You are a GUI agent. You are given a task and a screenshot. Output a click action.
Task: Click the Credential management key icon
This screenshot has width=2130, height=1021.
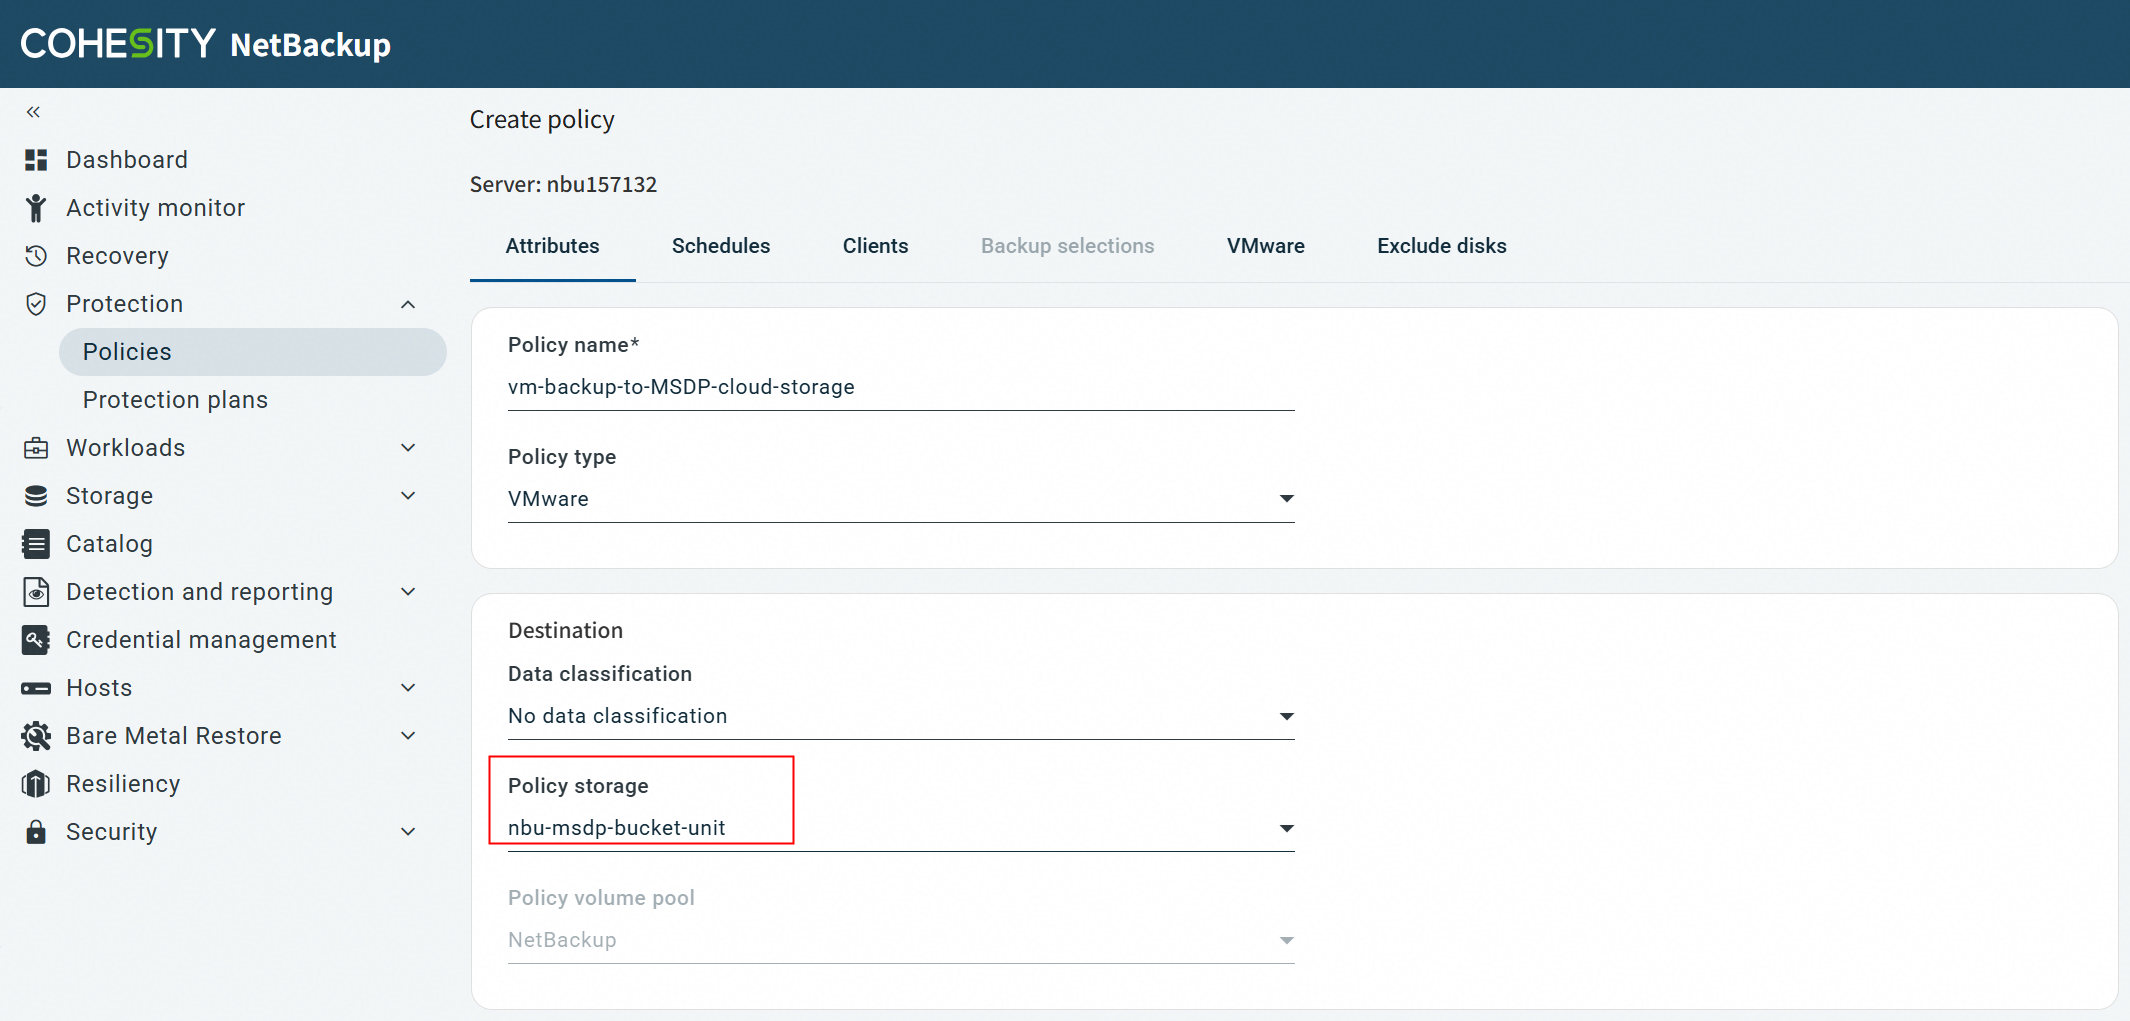click(x=36, y=640)
